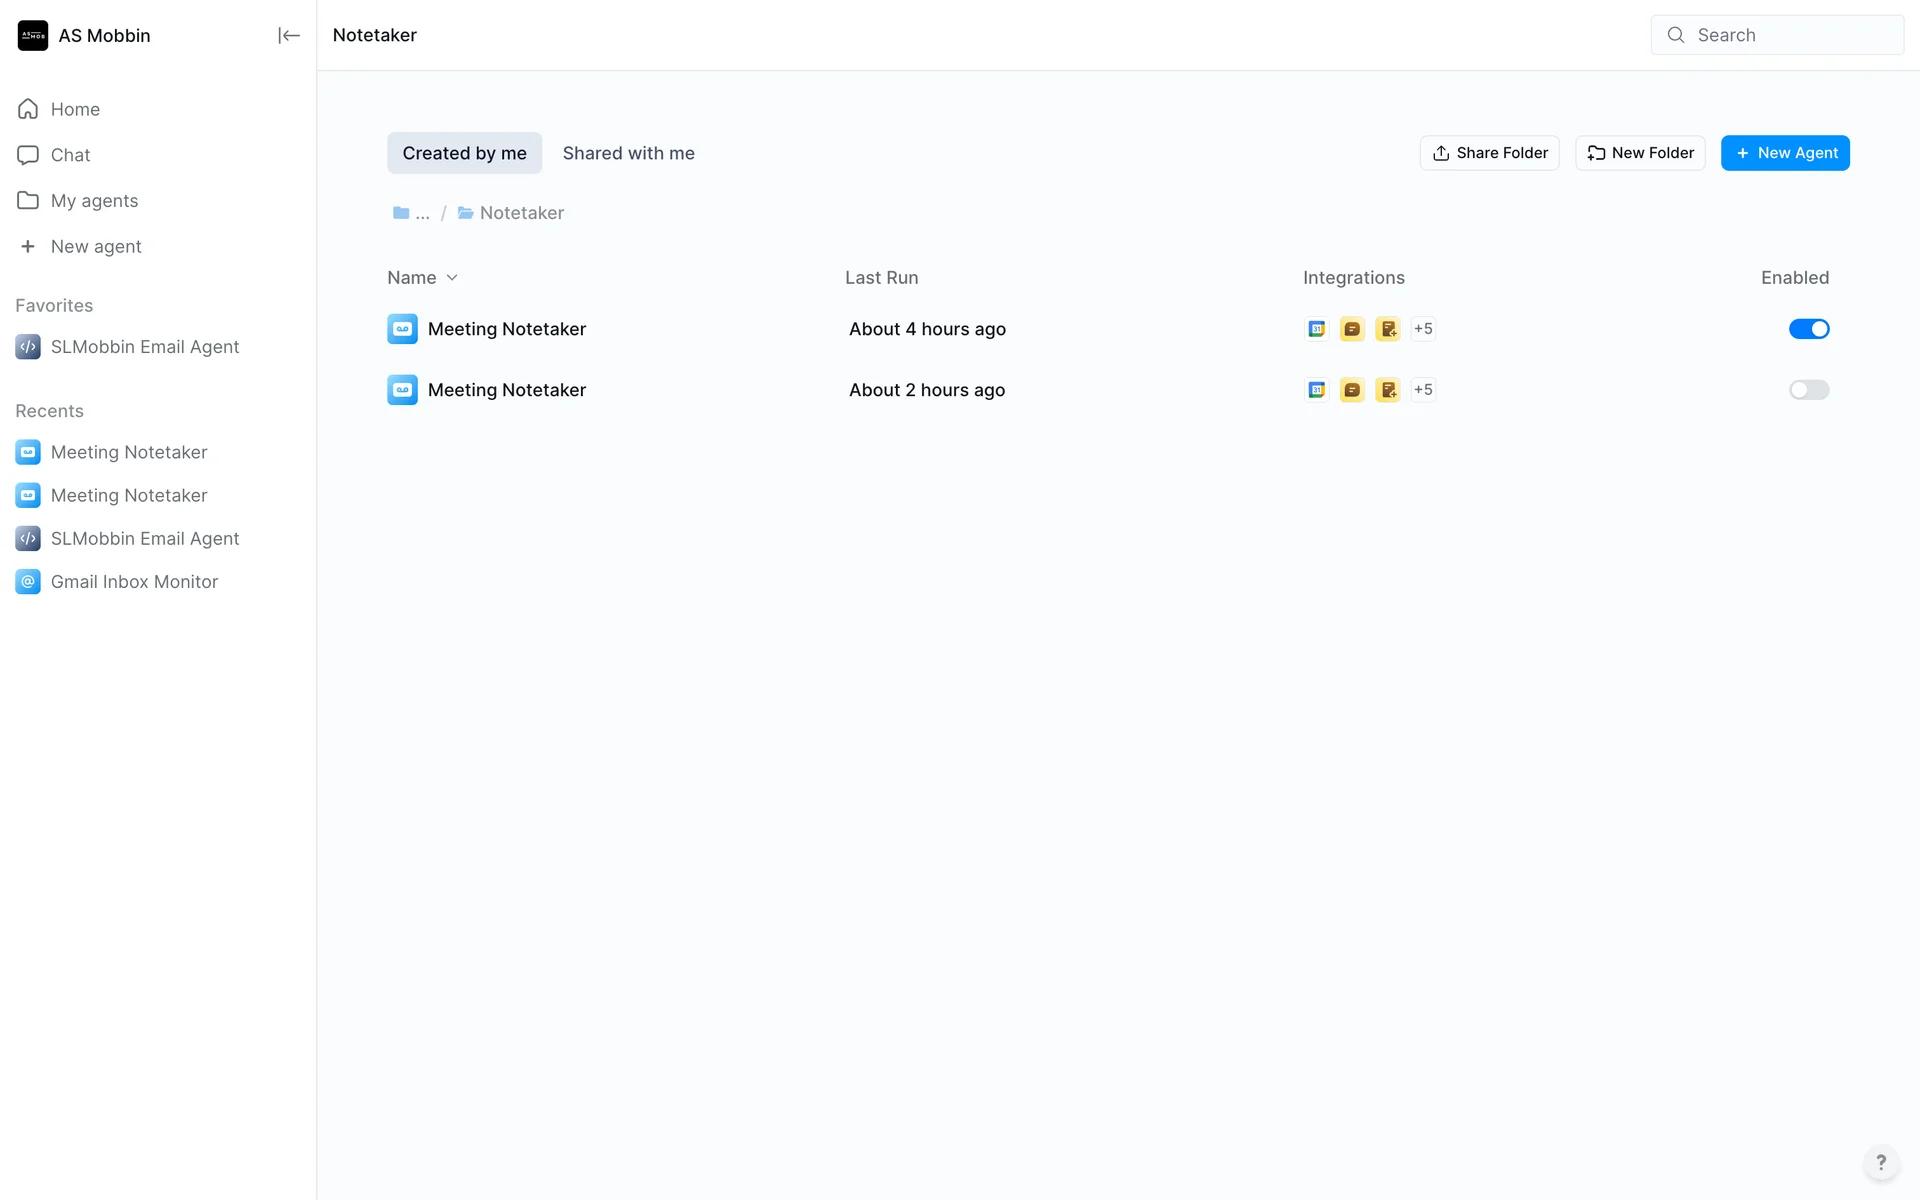Click the root folder breadcrumb icon

tap(402, 213)
